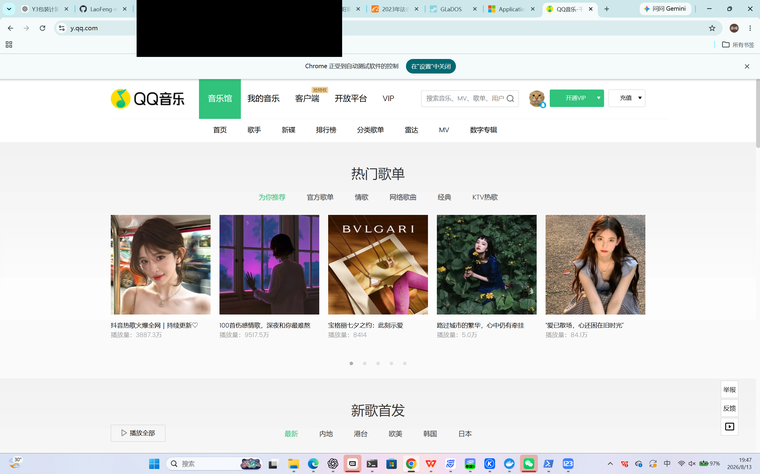Reload the page
This screenshot has height=474, width=760.
(x=43, y=28)
